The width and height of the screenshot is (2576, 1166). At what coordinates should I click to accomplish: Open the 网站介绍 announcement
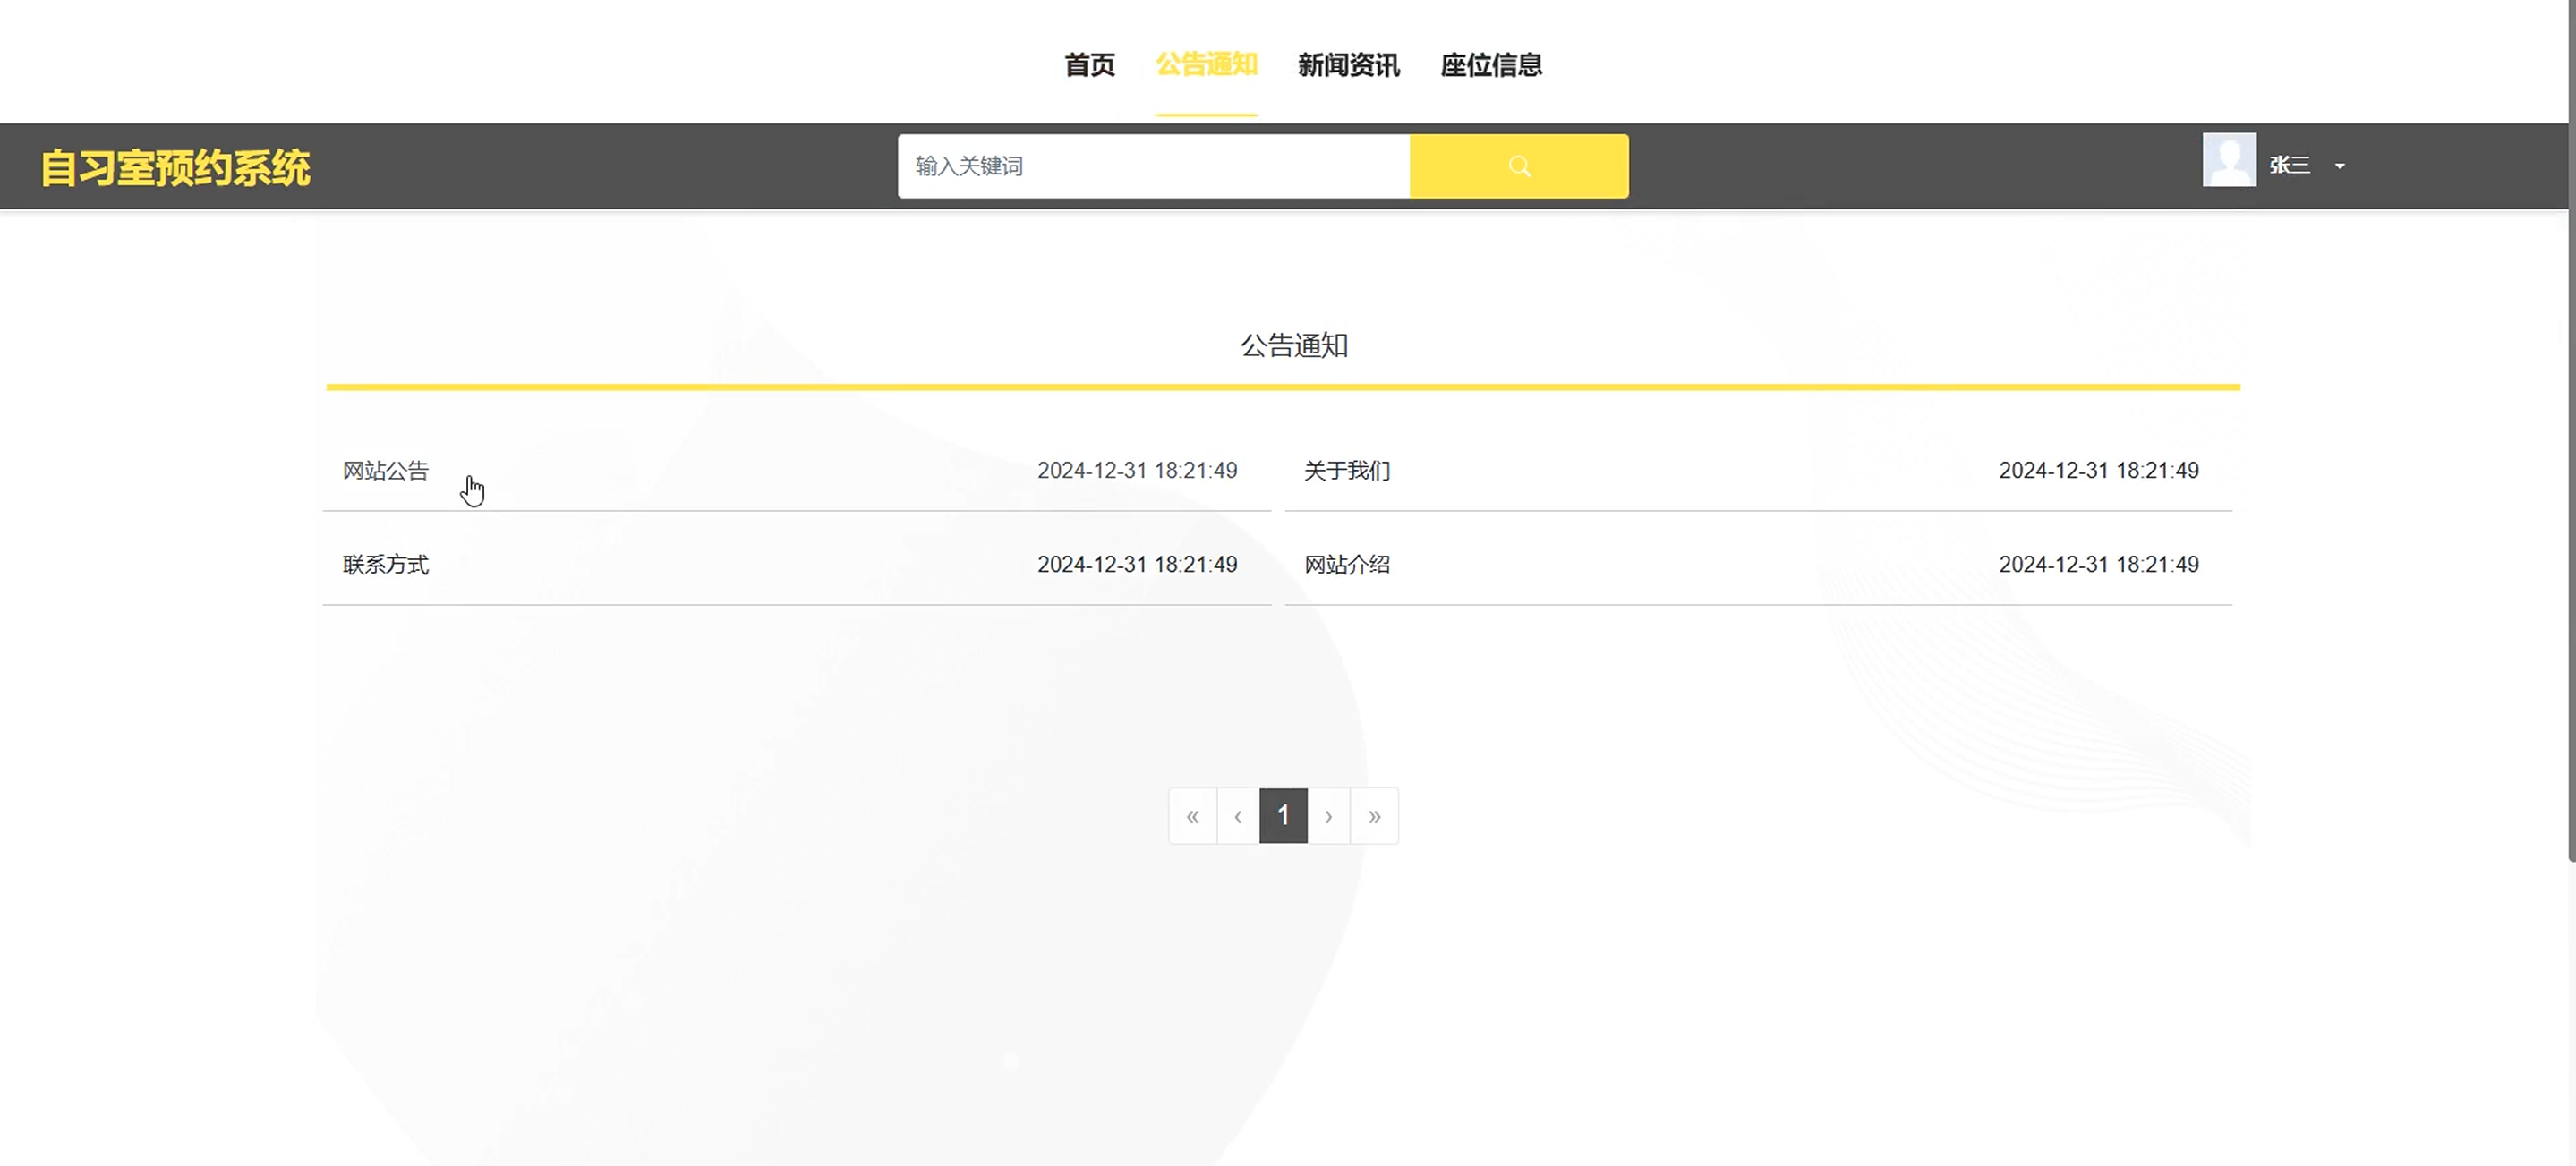click(1346, 564)
